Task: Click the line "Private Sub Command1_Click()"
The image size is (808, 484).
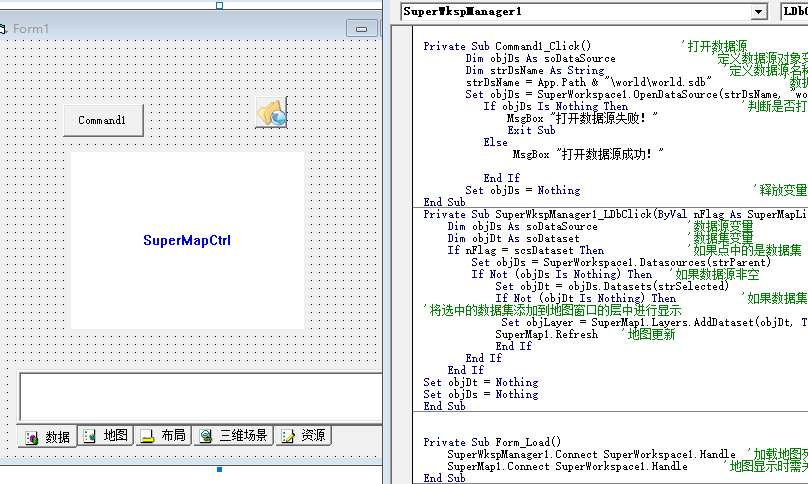Action: [x=507, y=46]
